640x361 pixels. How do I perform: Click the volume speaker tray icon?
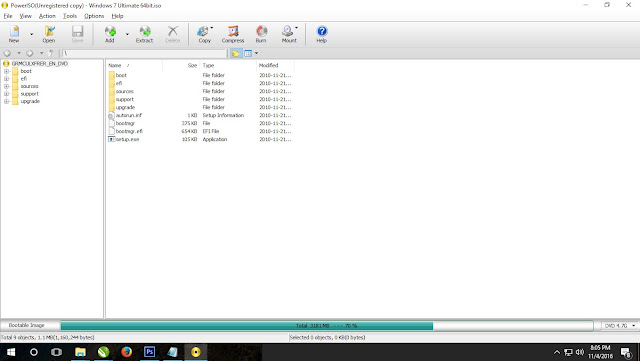580,352
